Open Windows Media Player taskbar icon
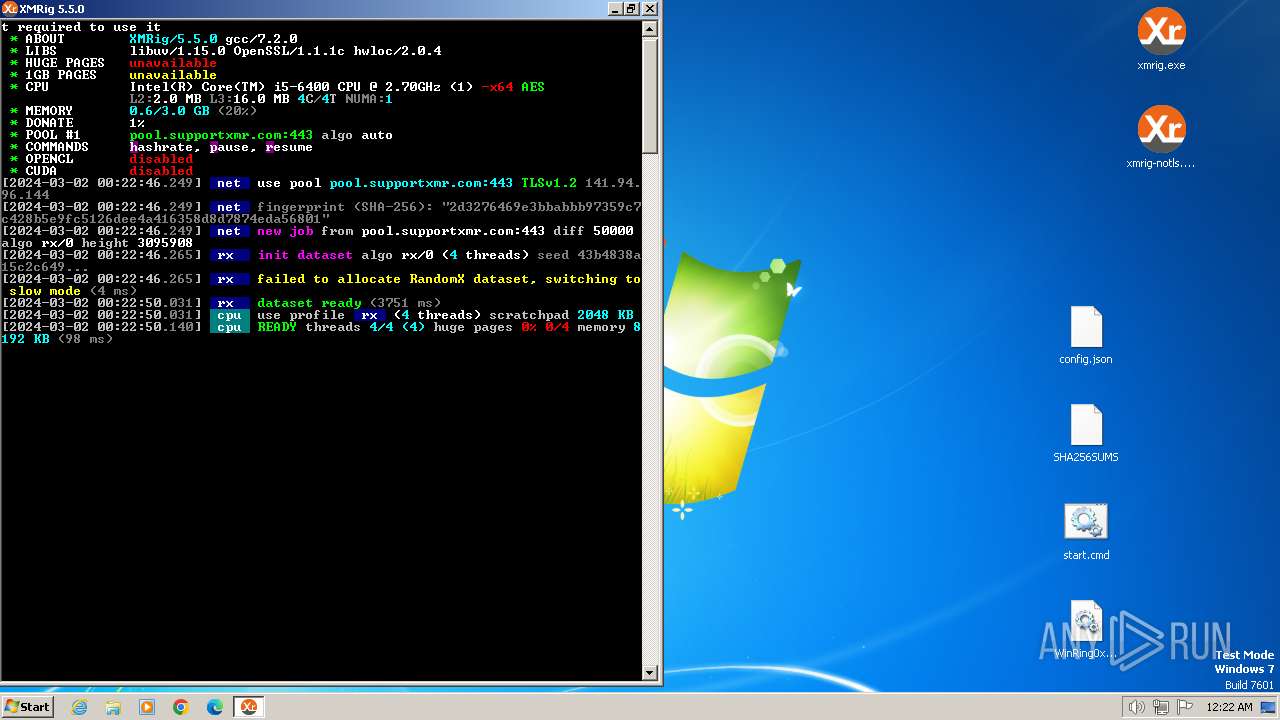 click(147, 707)
